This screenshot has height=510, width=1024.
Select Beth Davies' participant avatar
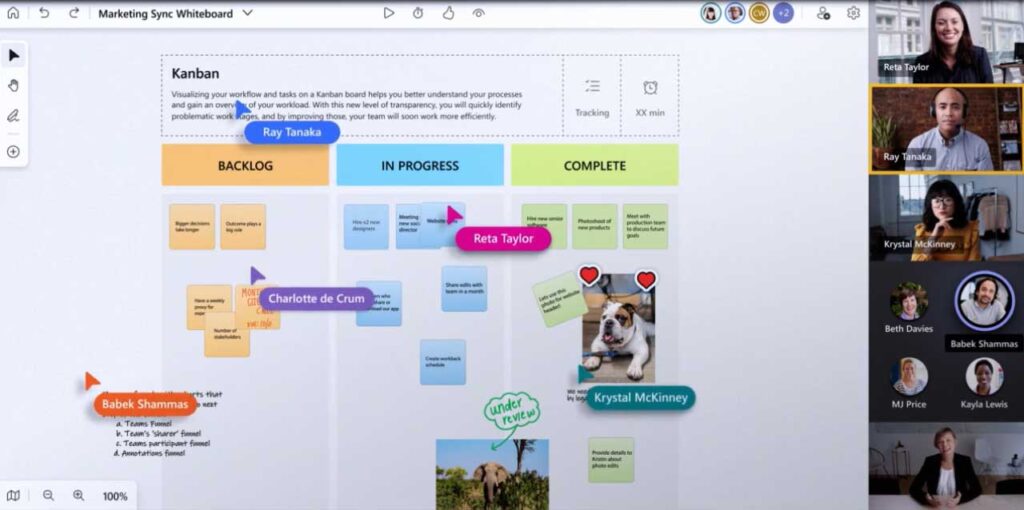(908, 301)
